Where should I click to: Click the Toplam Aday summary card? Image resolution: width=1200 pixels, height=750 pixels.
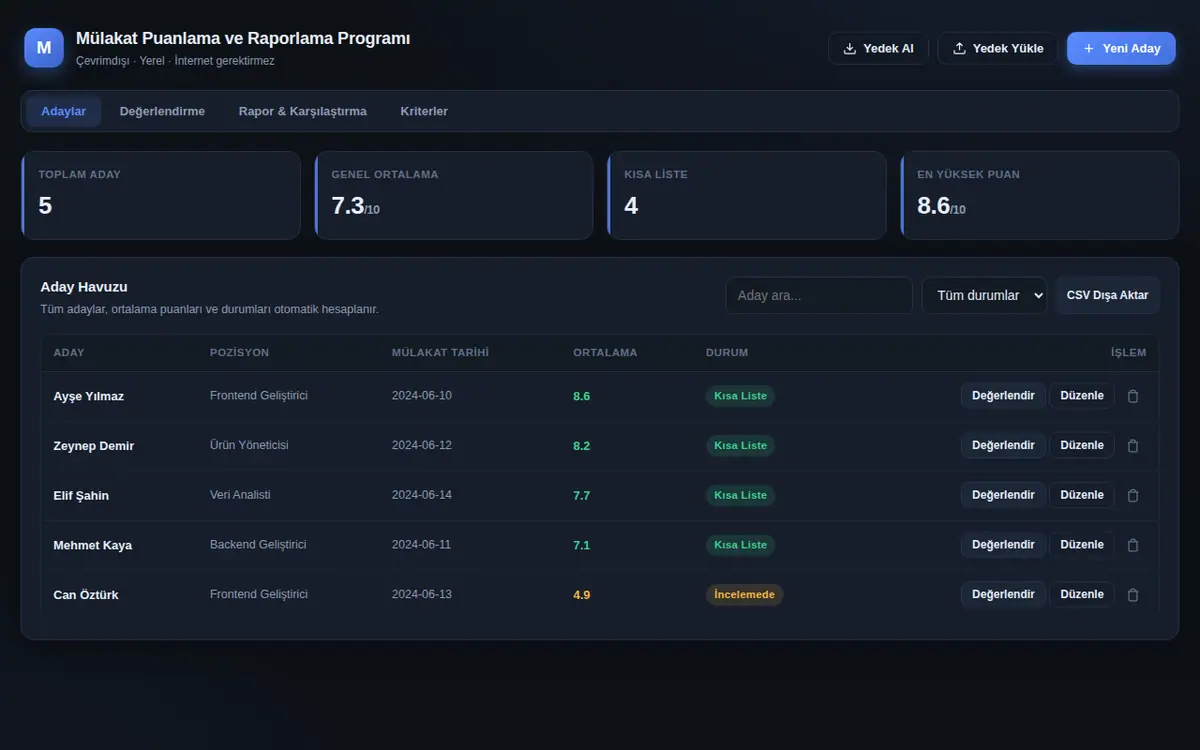point(161,195)
